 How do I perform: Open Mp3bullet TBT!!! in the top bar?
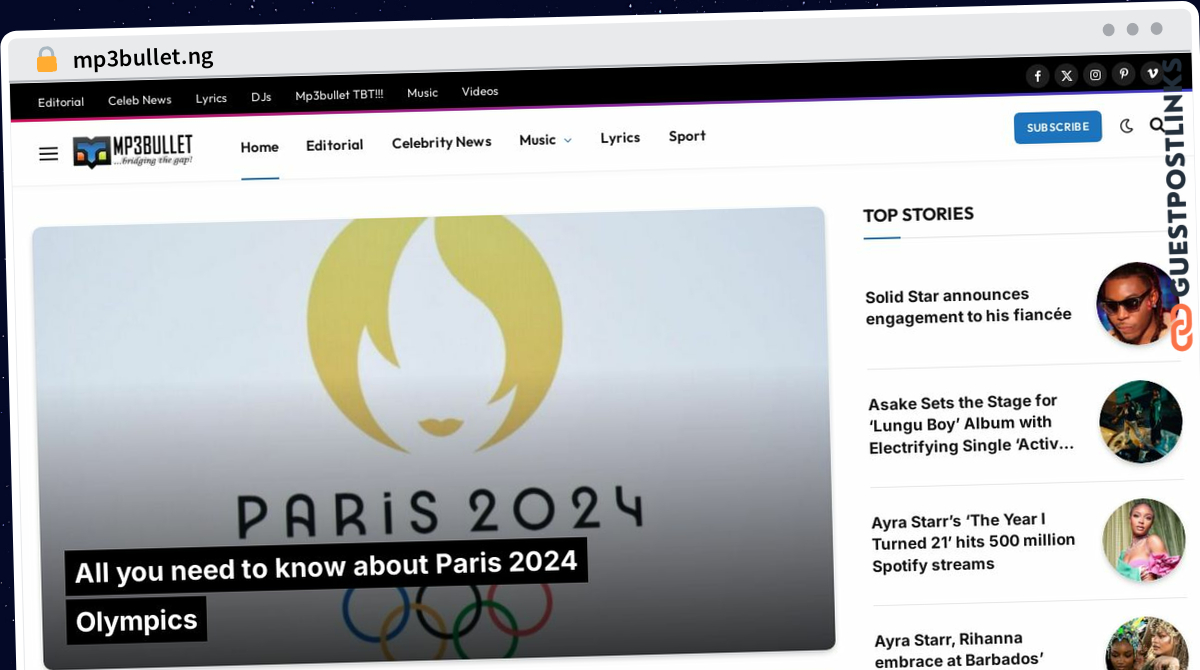339,95
